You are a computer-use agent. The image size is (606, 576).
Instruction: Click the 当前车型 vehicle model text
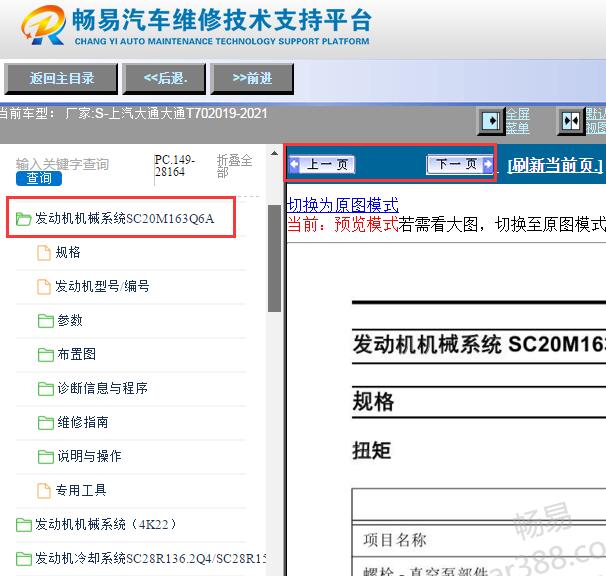pos(134,114)
